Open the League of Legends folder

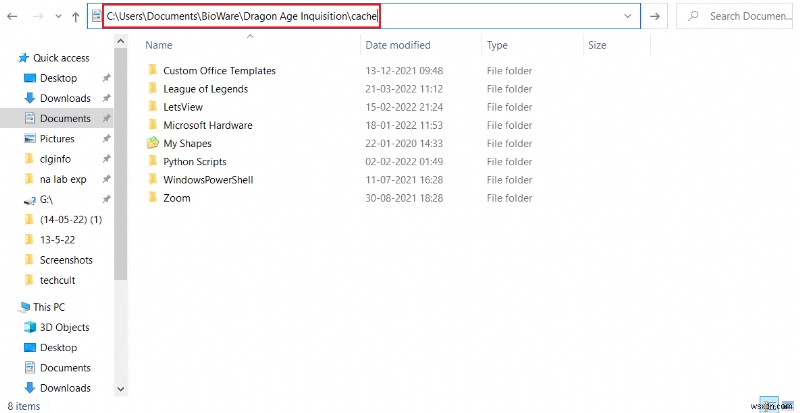(x=205, y=89)
